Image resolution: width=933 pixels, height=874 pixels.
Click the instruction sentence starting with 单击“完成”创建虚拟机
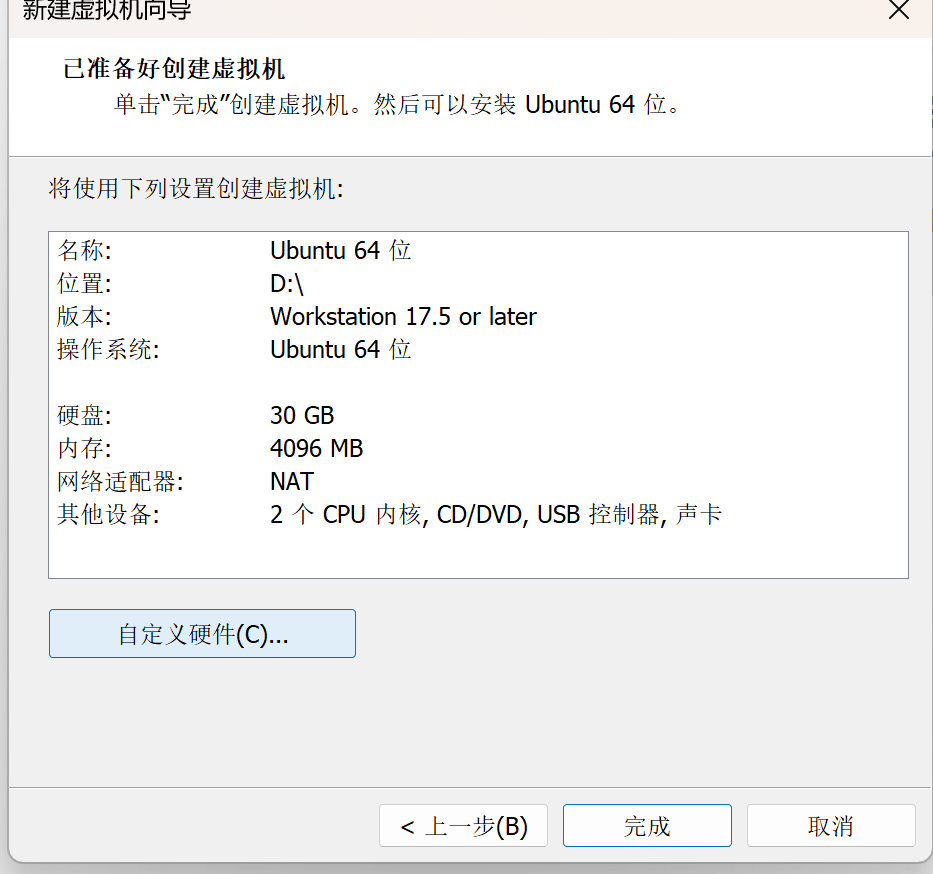[x=397, y=105]
